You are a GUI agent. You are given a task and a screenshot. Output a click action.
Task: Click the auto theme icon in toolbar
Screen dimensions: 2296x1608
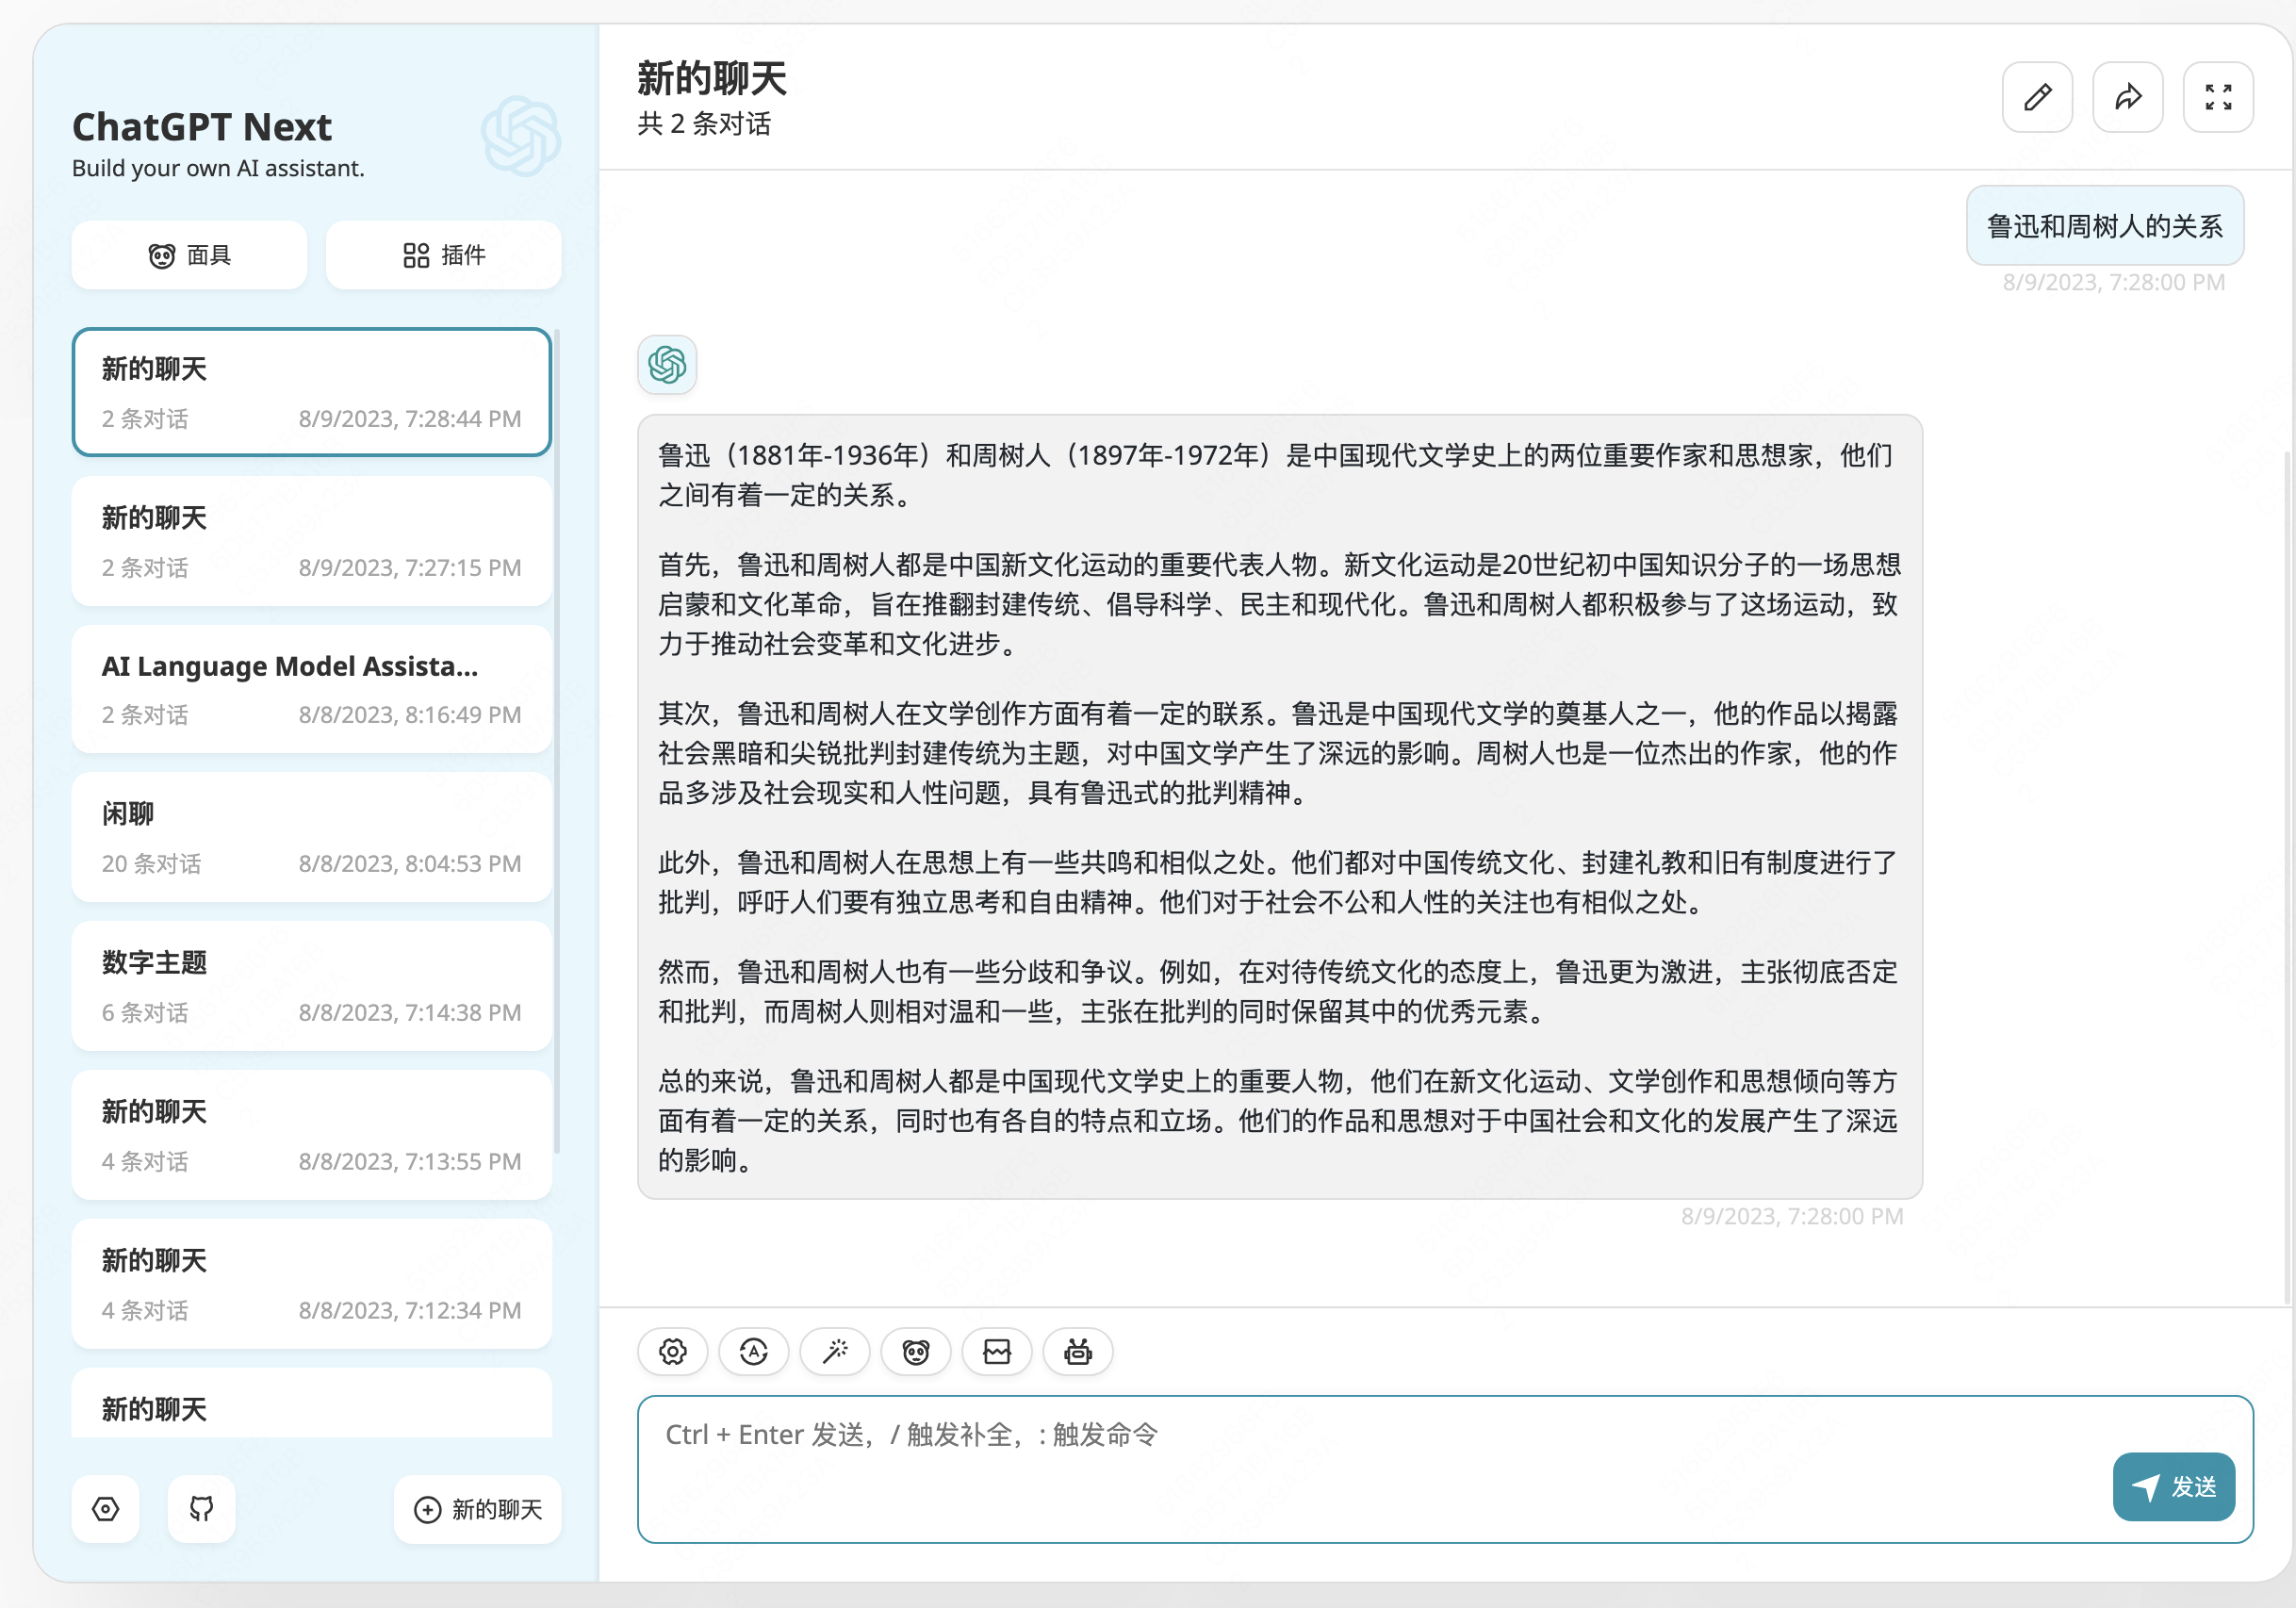click(x=754, y=1352)
